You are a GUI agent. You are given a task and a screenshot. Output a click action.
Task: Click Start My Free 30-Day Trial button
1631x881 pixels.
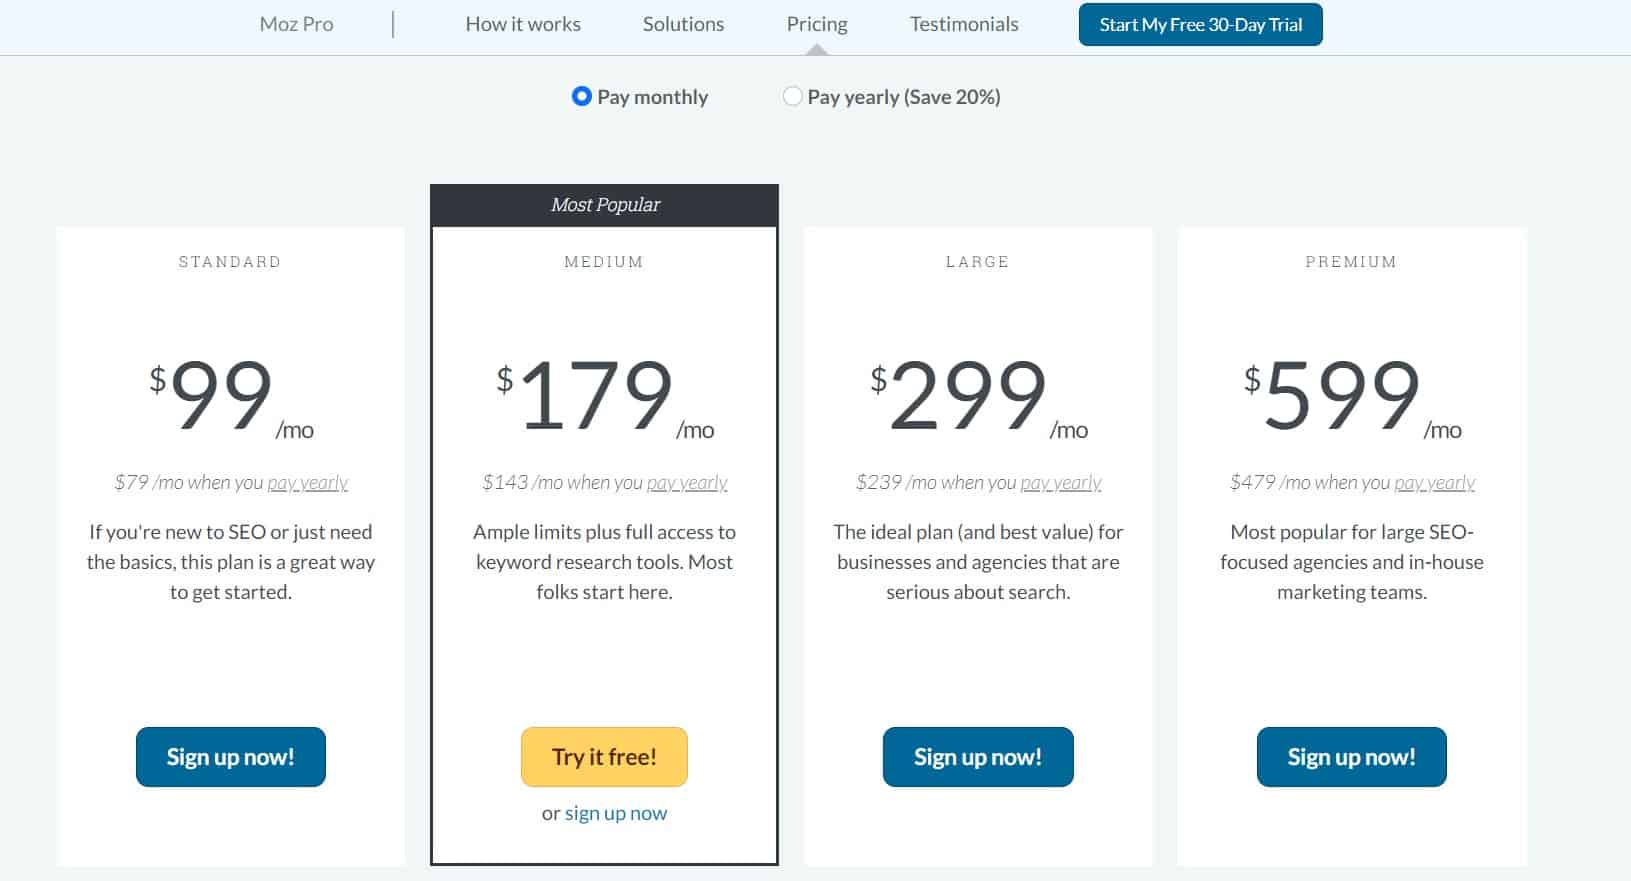coord(1201,25)
